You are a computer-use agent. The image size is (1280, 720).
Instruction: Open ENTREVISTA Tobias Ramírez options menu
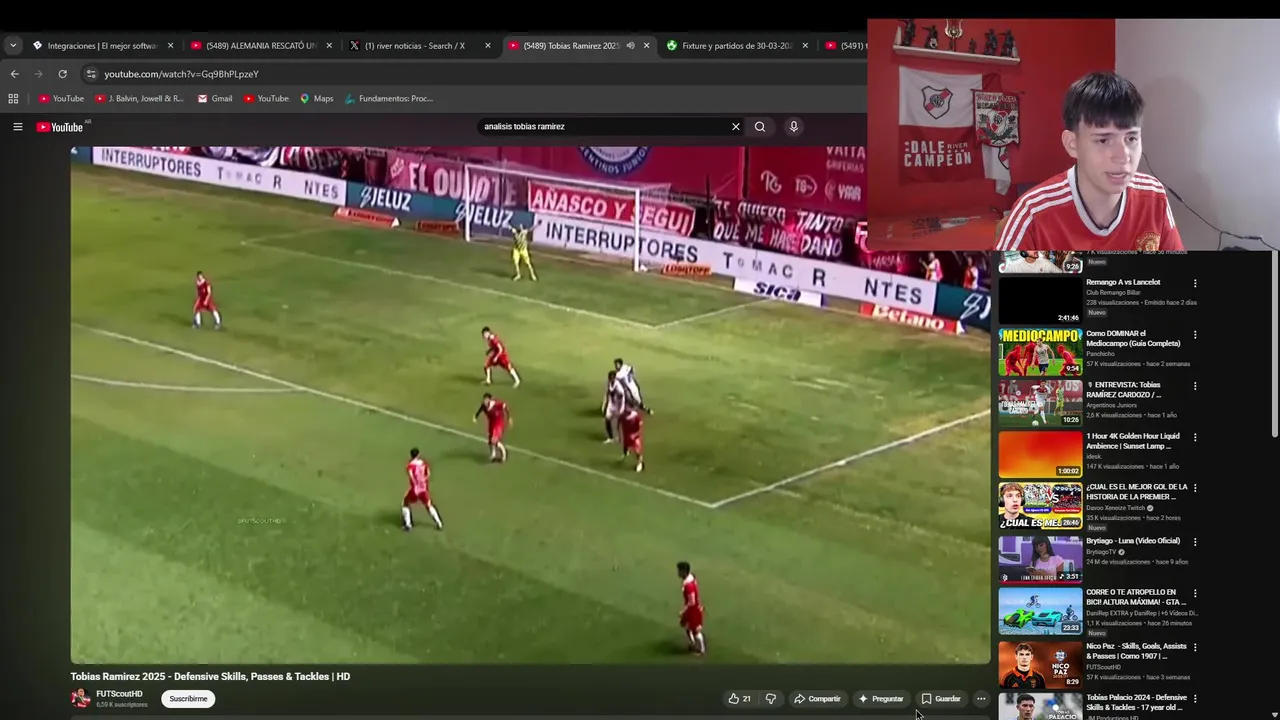coord(1195,386)
